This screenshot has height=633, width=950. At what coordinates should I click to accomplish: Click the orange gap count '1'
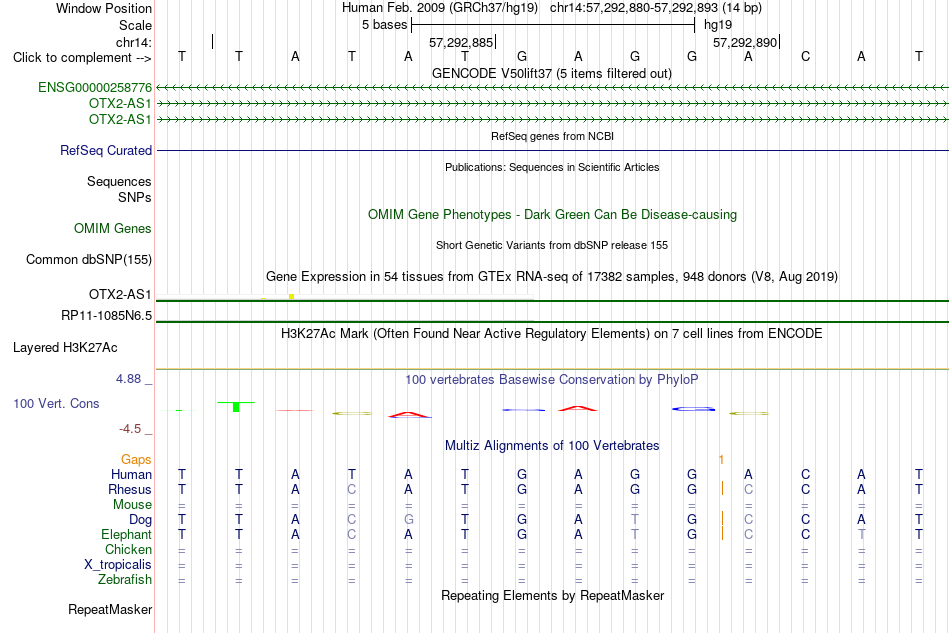pos(721,460)
